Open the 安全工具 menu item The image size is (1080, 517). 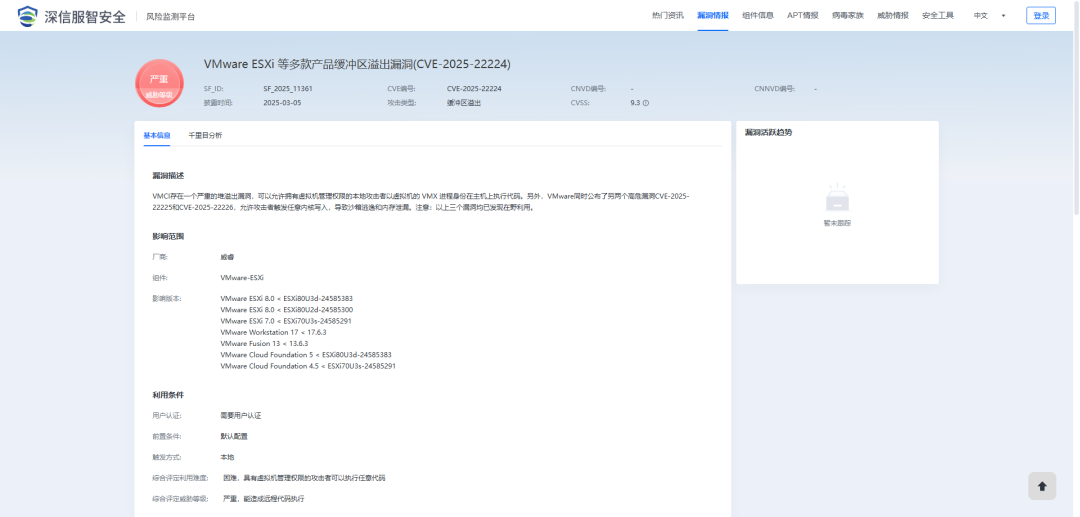click(937, 15)
